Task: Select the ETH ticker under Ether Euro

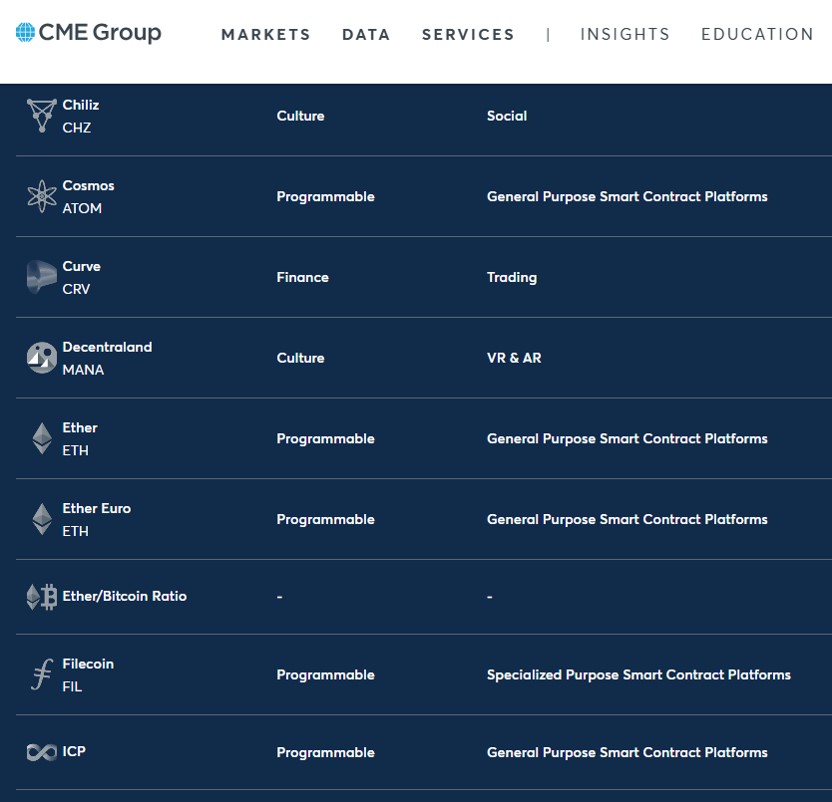Action: [76, 531]
